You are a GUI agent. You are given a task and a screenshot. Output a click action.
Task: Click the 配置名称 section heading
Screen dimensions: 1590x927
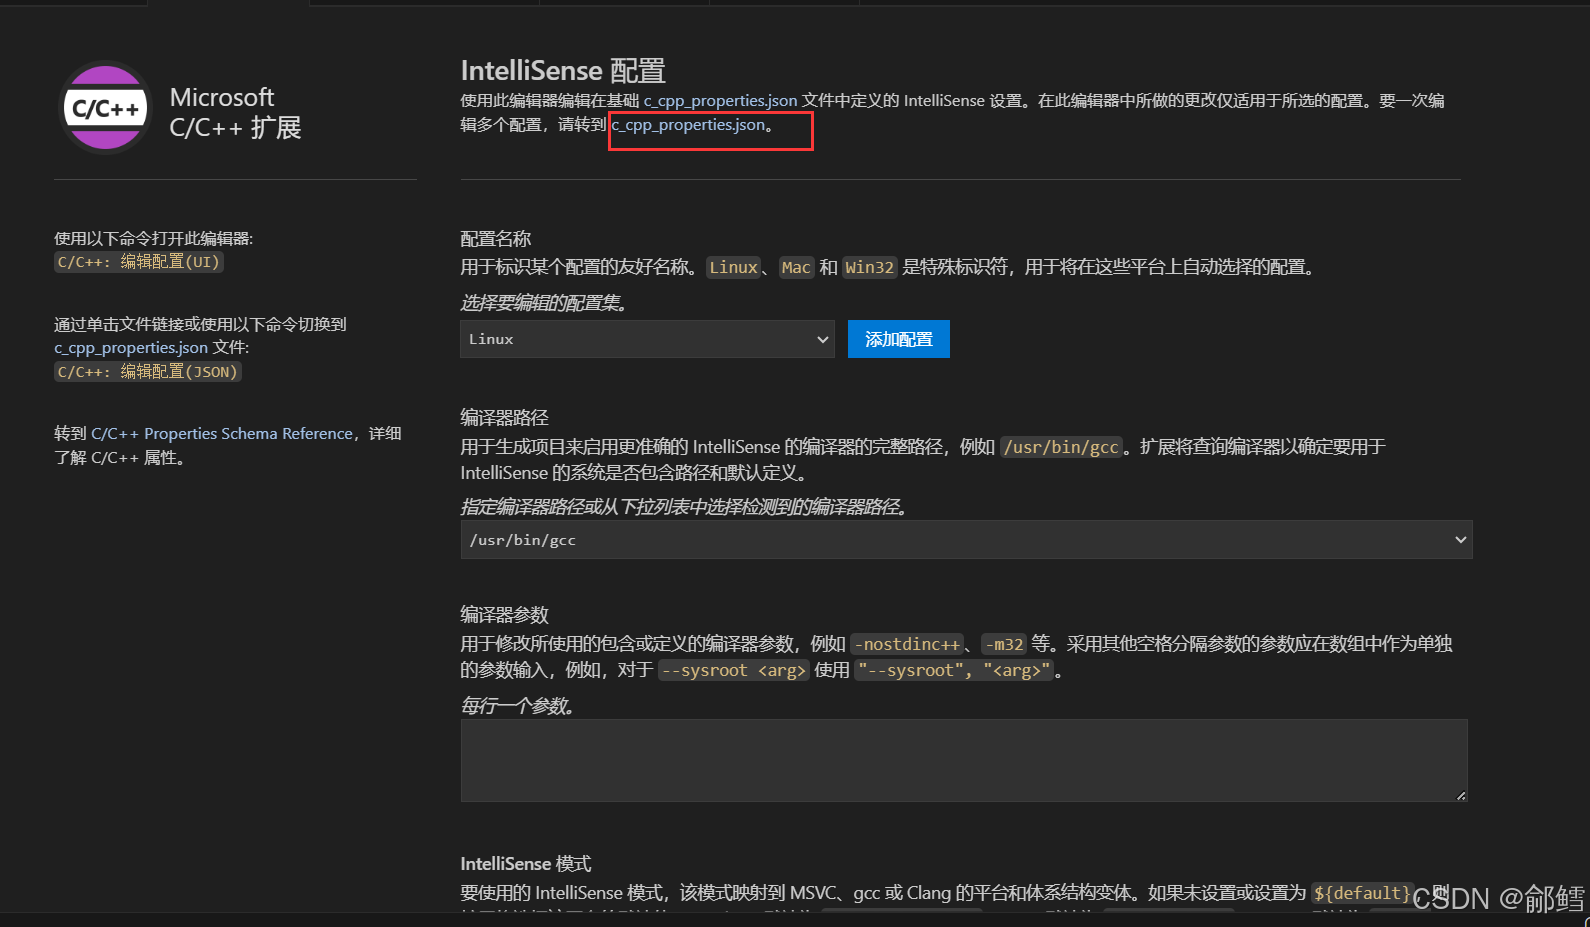point(496,239)
